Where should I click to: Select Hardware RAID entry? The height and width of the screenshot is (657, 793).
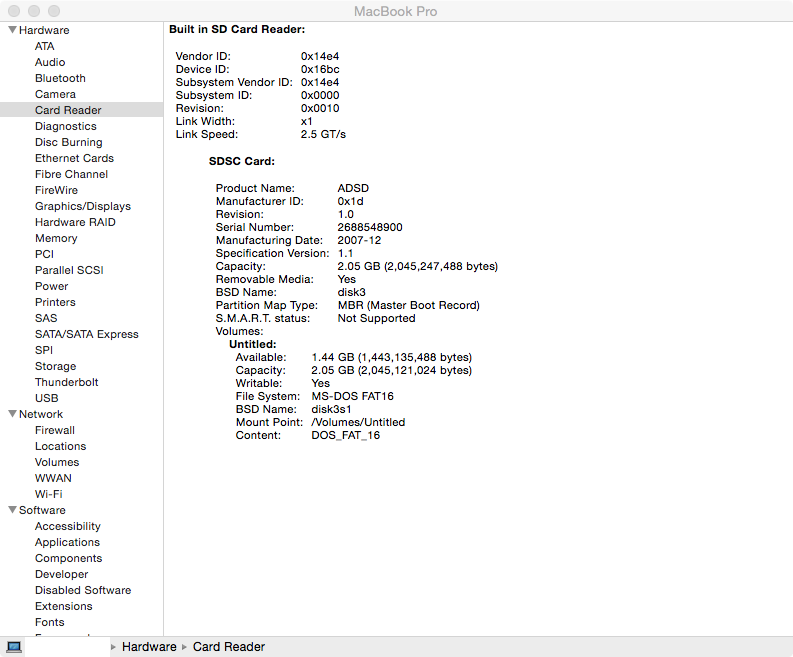coord(75,223)
